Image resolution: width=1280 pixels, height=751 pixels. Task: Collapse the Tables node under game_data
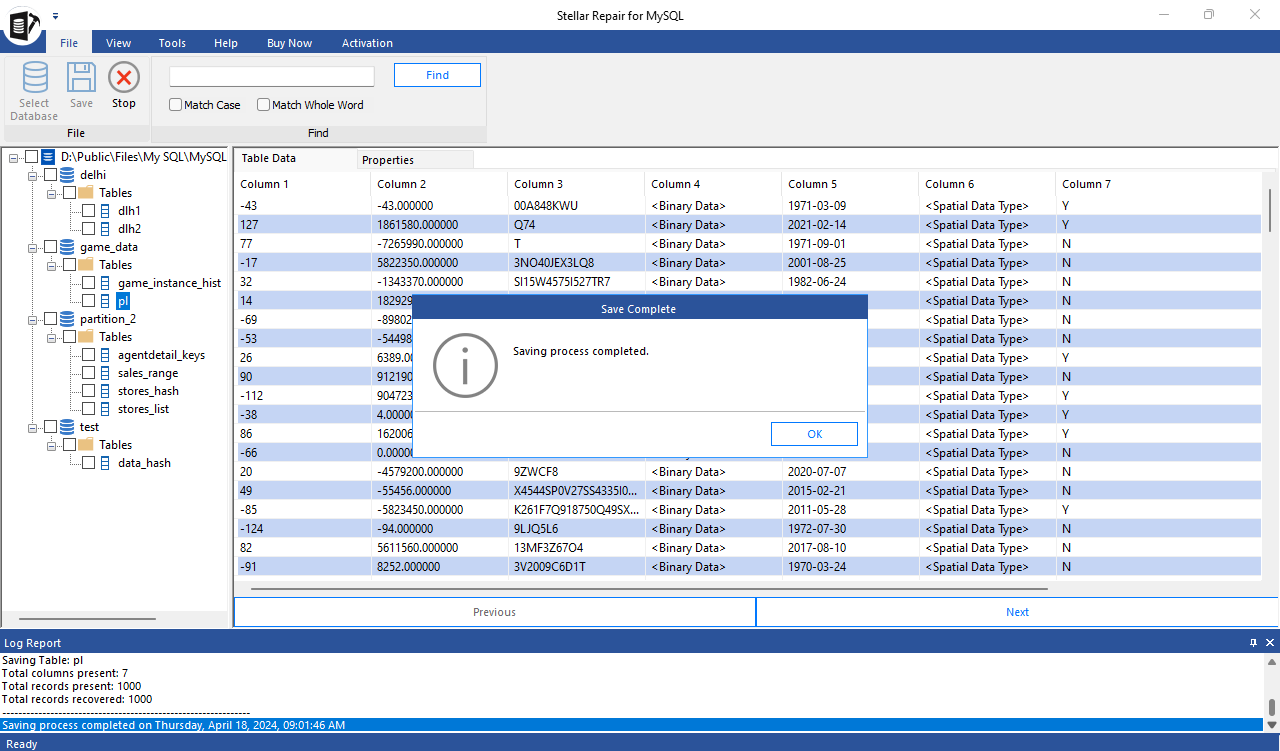52,265
